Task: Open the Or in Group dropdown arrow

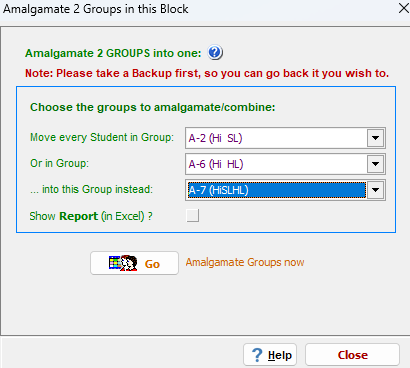Action: 375,164
